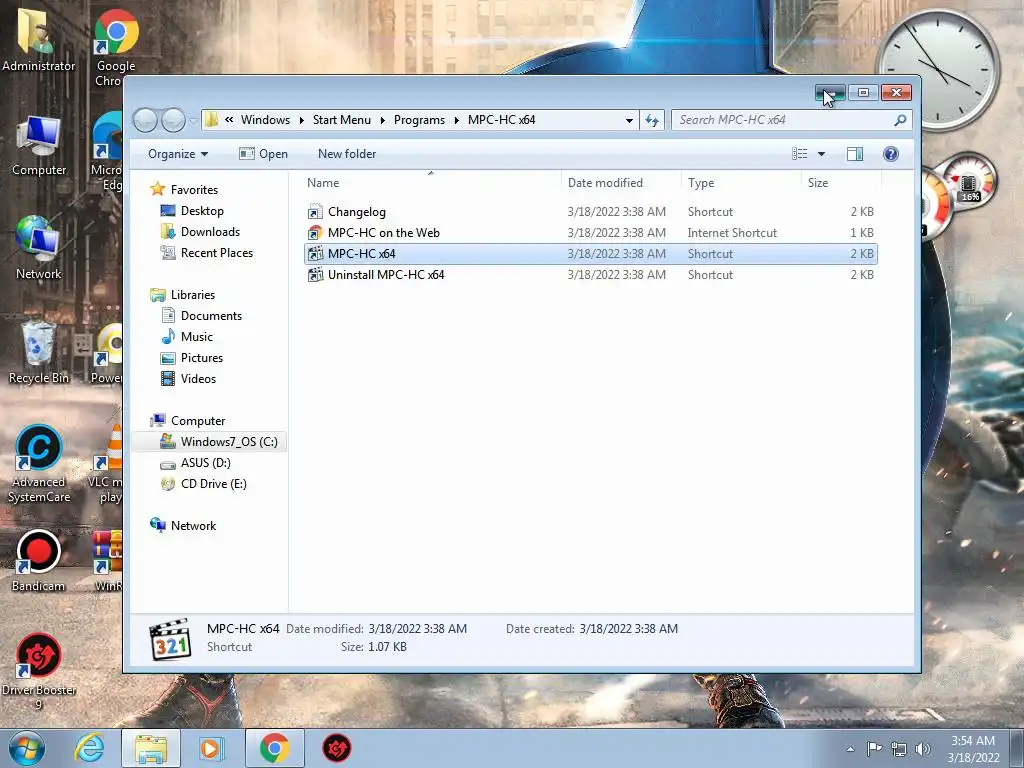Toggle the preview pane button

point(855,154)
